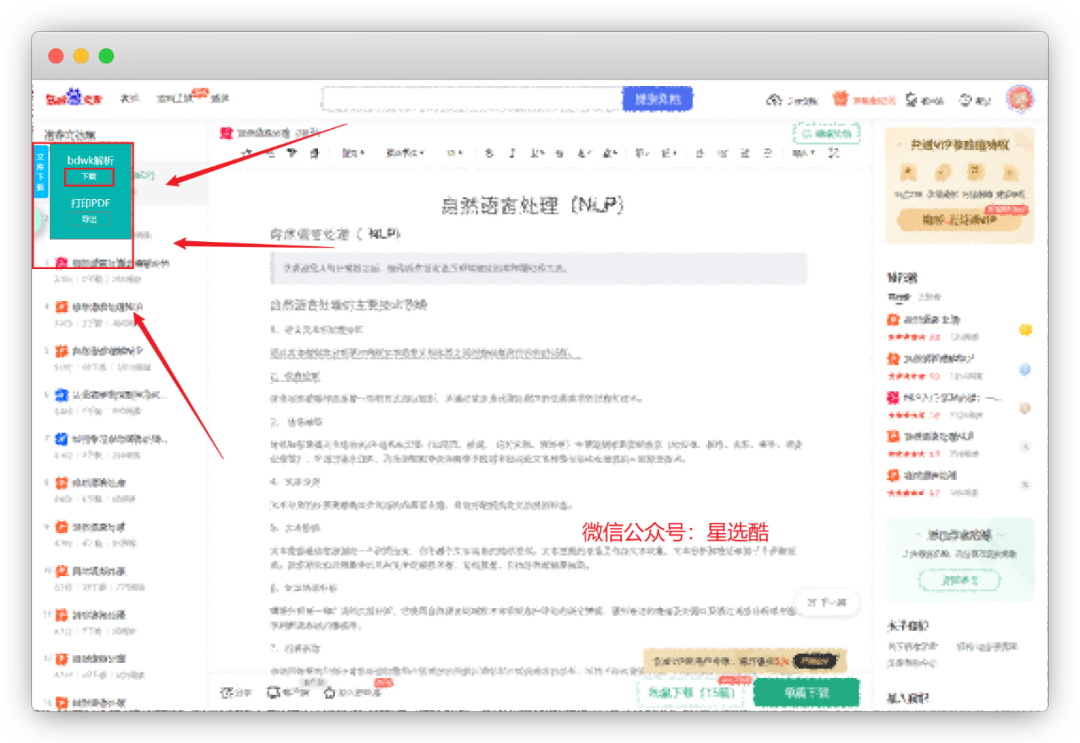Open the font color dropdown in toolbar
Screen dimensions: 1080x743
[585, 153]
